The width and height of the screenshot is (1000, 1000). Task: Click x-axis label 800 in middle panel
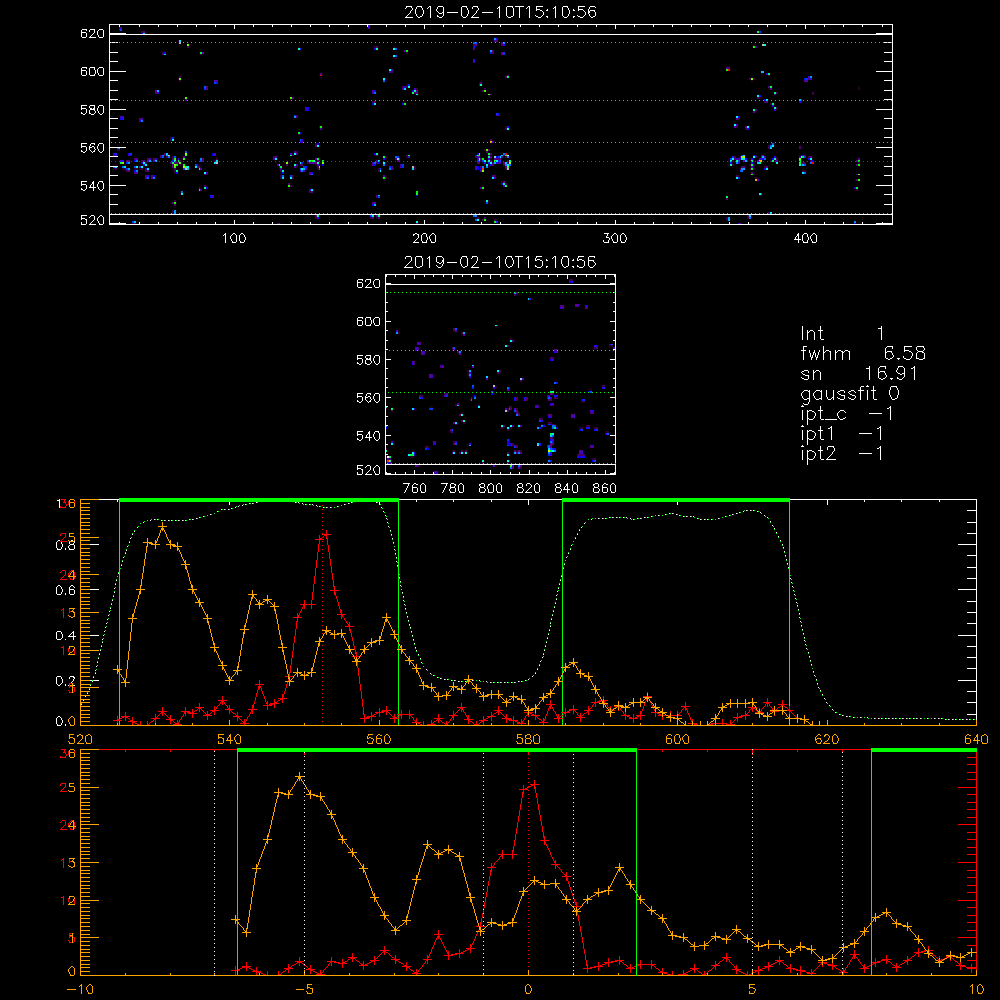click(x=490, y=489)
